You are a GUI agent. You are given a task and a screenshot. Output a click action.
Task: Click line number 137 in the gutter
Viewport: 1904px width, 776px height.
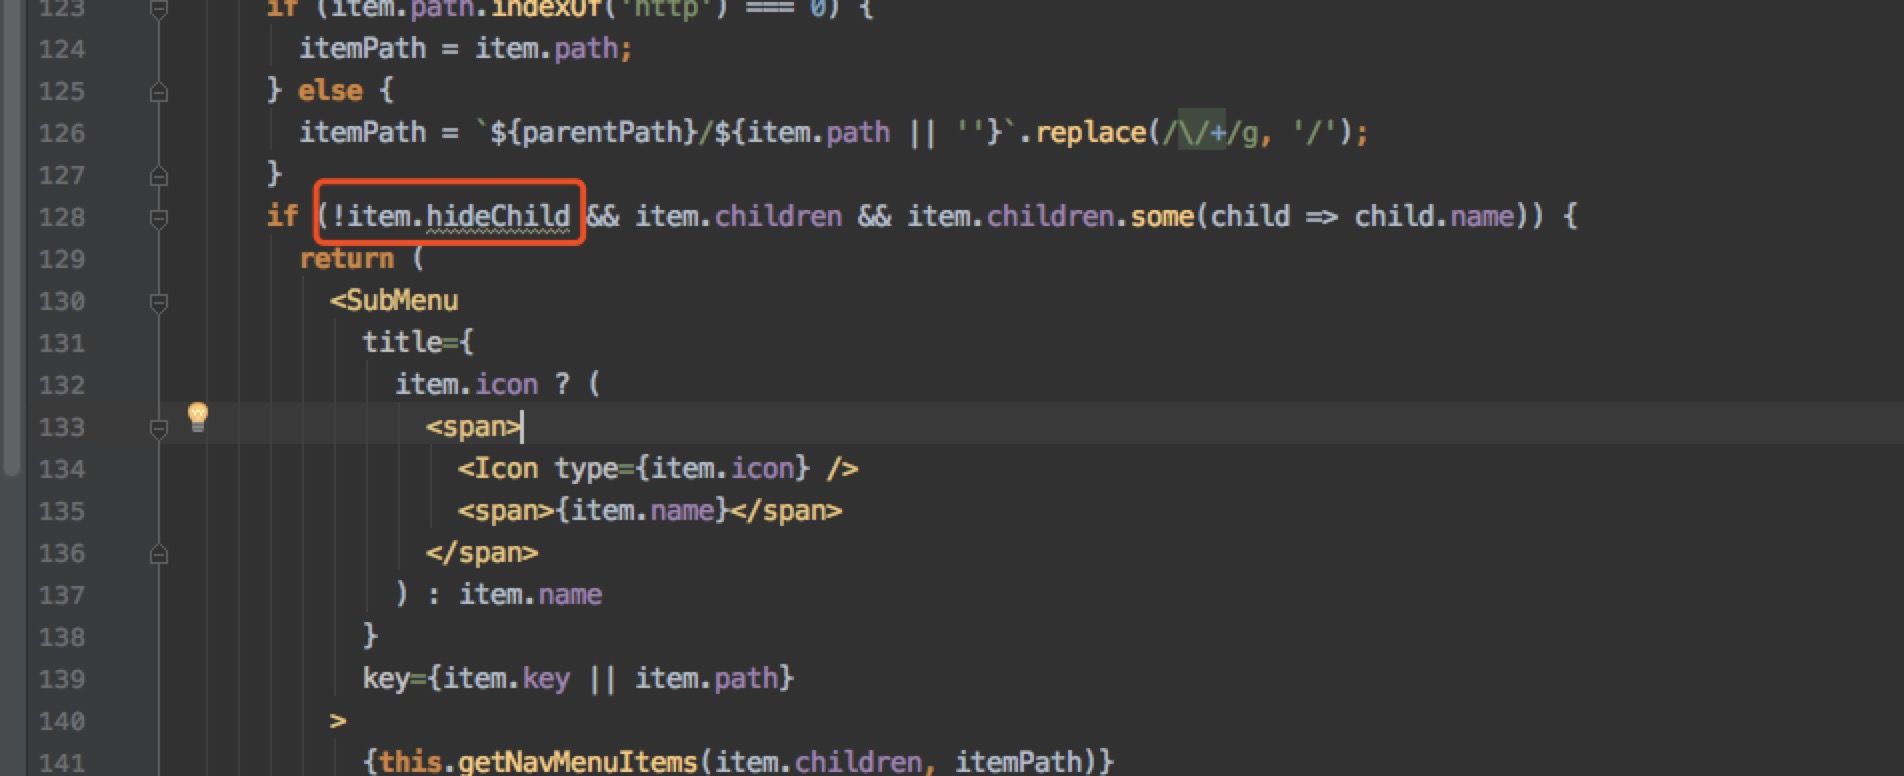[x=62, y=595]
